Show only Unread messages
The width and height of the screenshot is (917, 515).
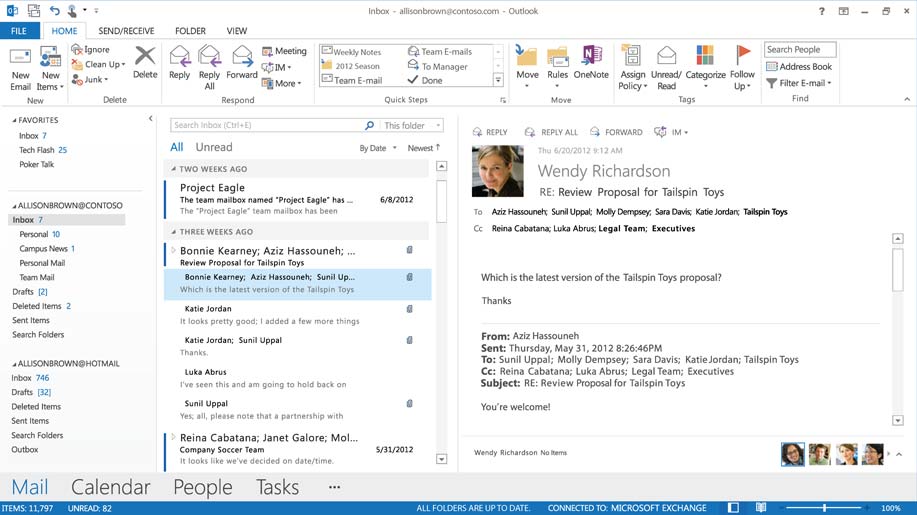(x=213, y=147)
